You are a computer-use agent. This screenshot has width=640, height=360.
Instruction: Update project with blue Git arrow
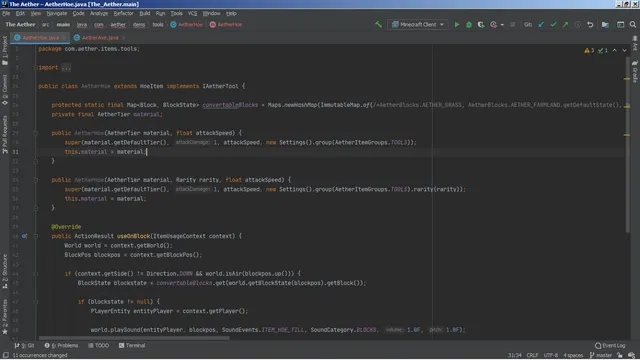click(x=541, y=24)
